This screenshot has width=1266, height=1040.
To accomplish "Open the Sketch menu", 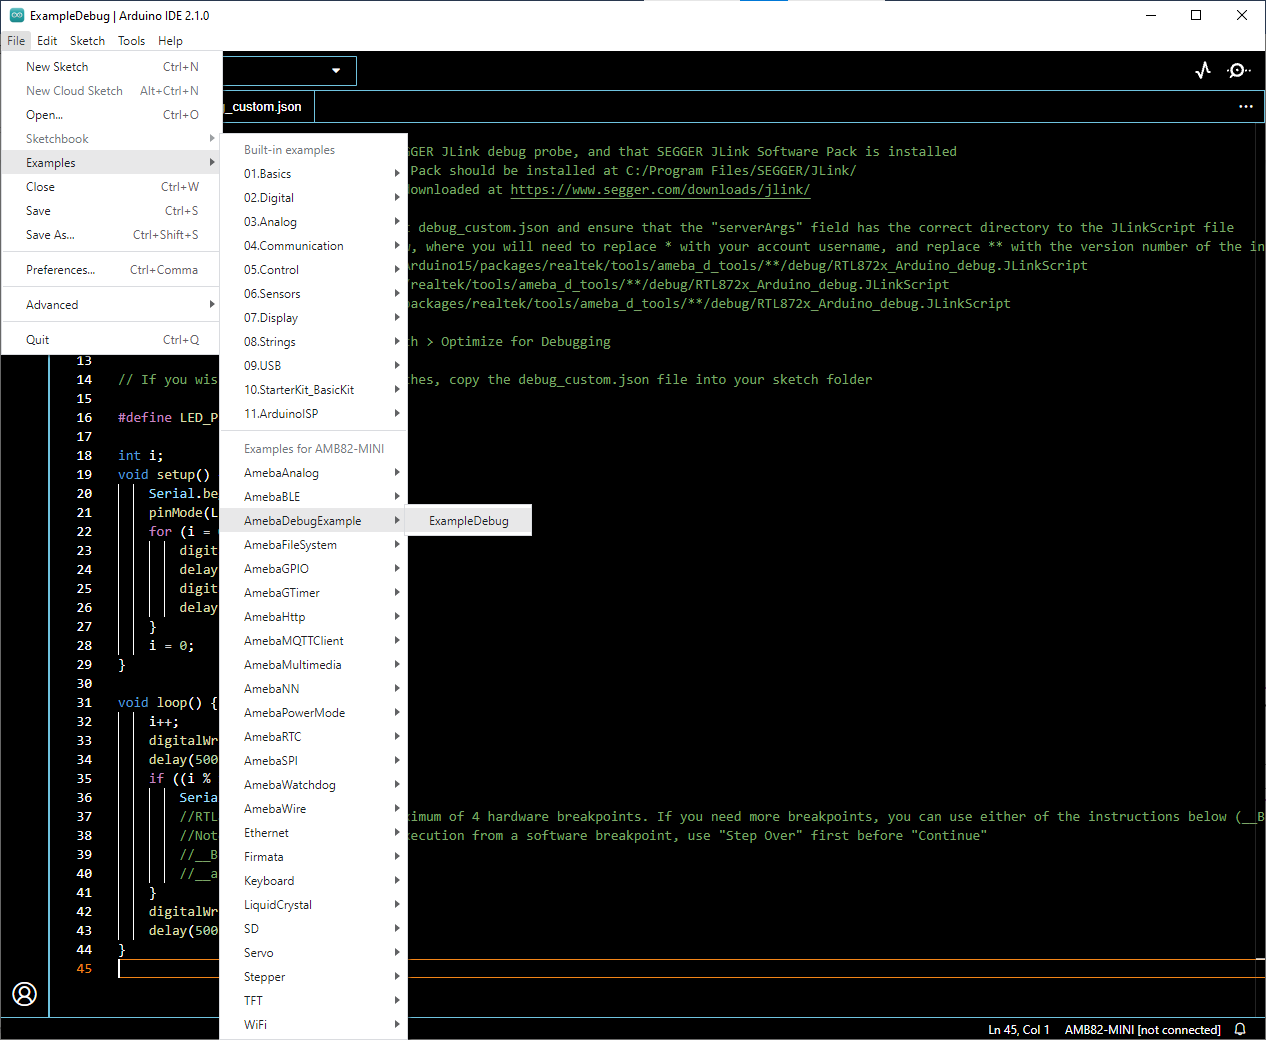I will tap(87, 41).
